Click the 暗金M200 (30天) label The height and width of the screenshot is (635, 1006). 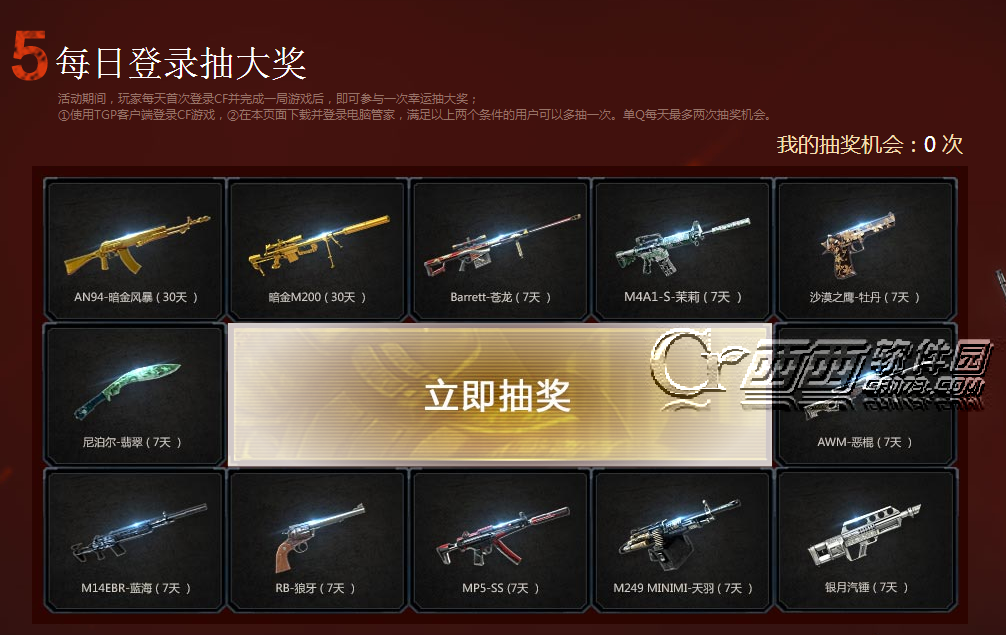[x=317, y=297]
